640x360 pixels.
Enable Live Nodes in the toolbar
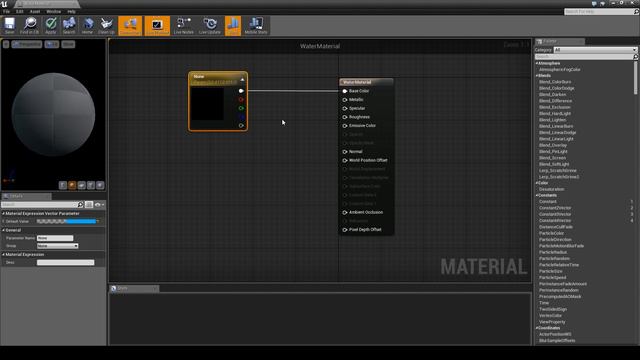(x=184, y=26)
